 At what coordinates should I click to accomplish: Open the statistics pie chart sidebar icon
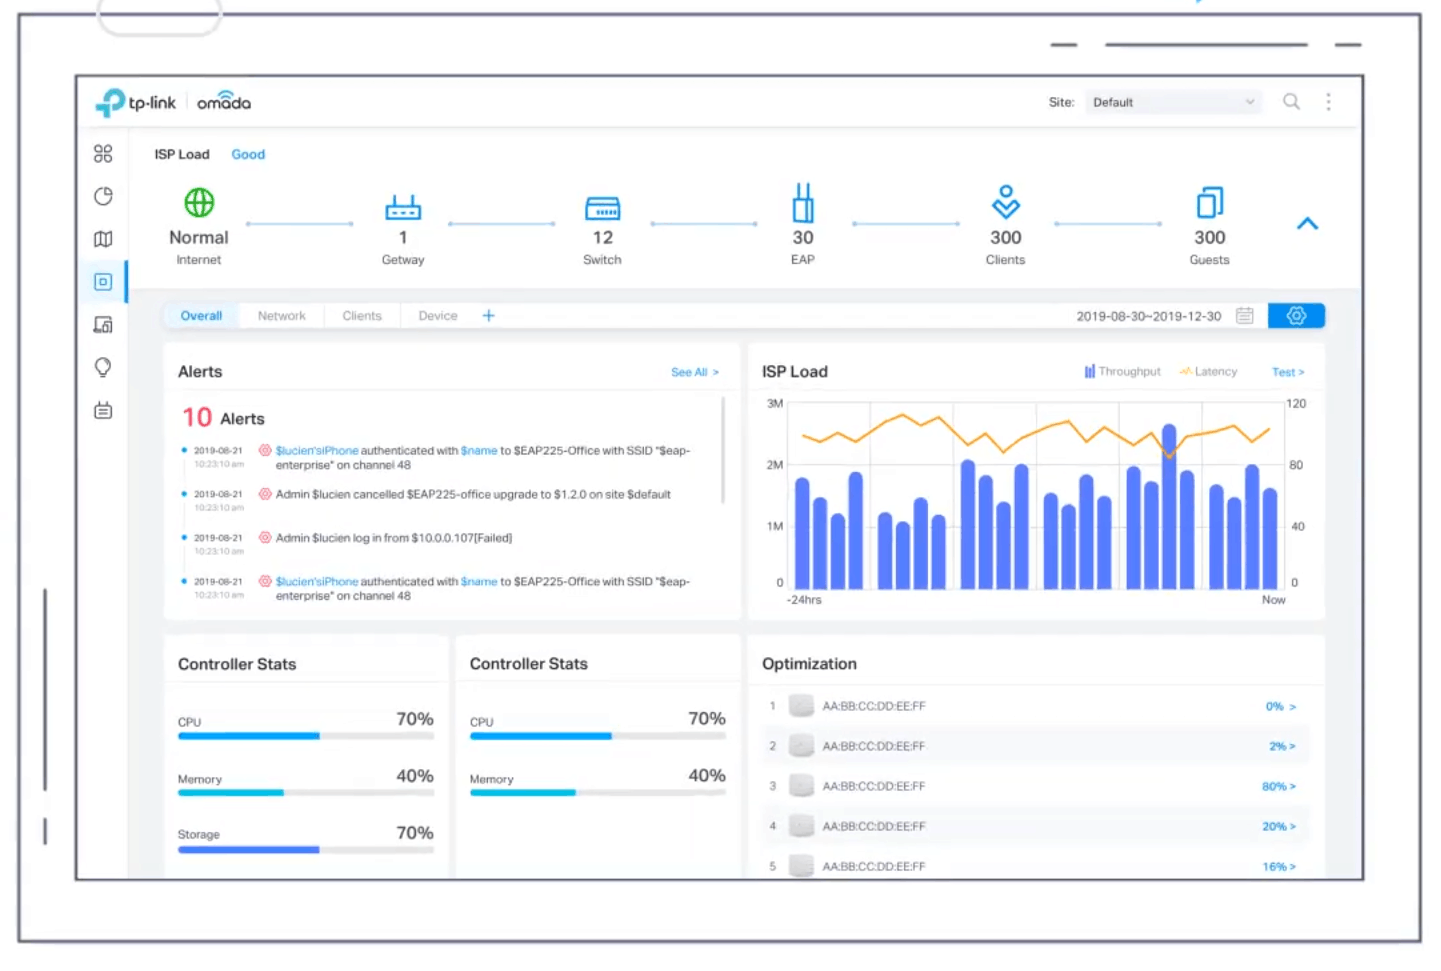pyautogui.click(x=103, y=196)
